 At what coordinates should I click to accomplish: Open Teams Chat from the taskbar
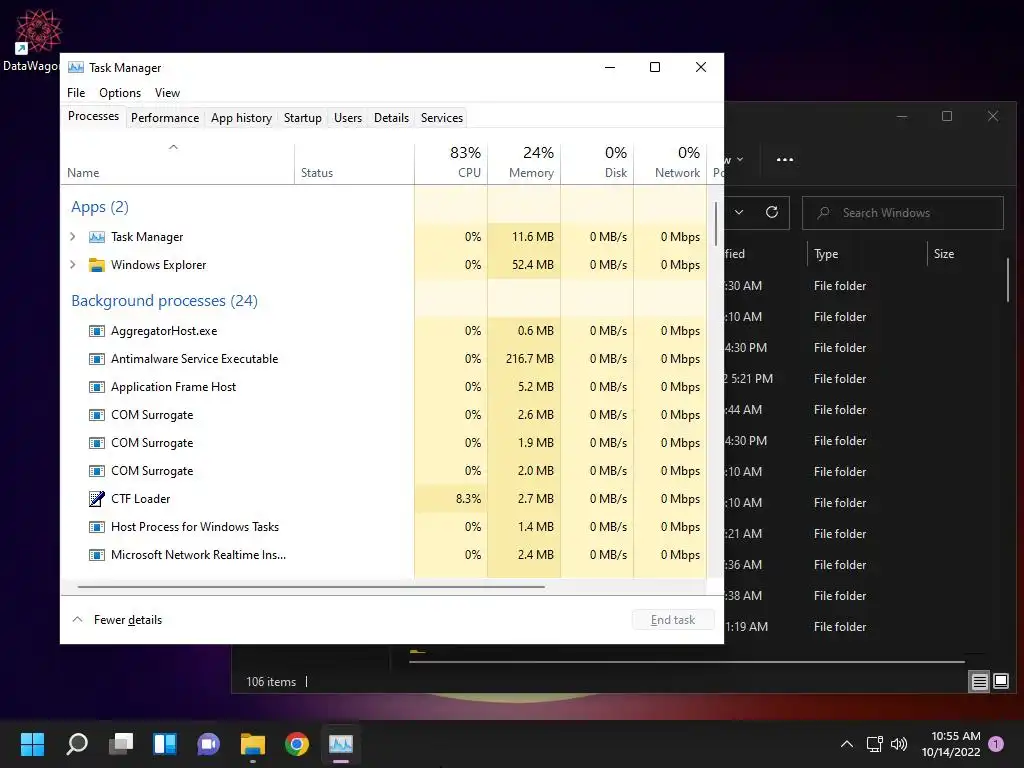click(x=208, y=744)
